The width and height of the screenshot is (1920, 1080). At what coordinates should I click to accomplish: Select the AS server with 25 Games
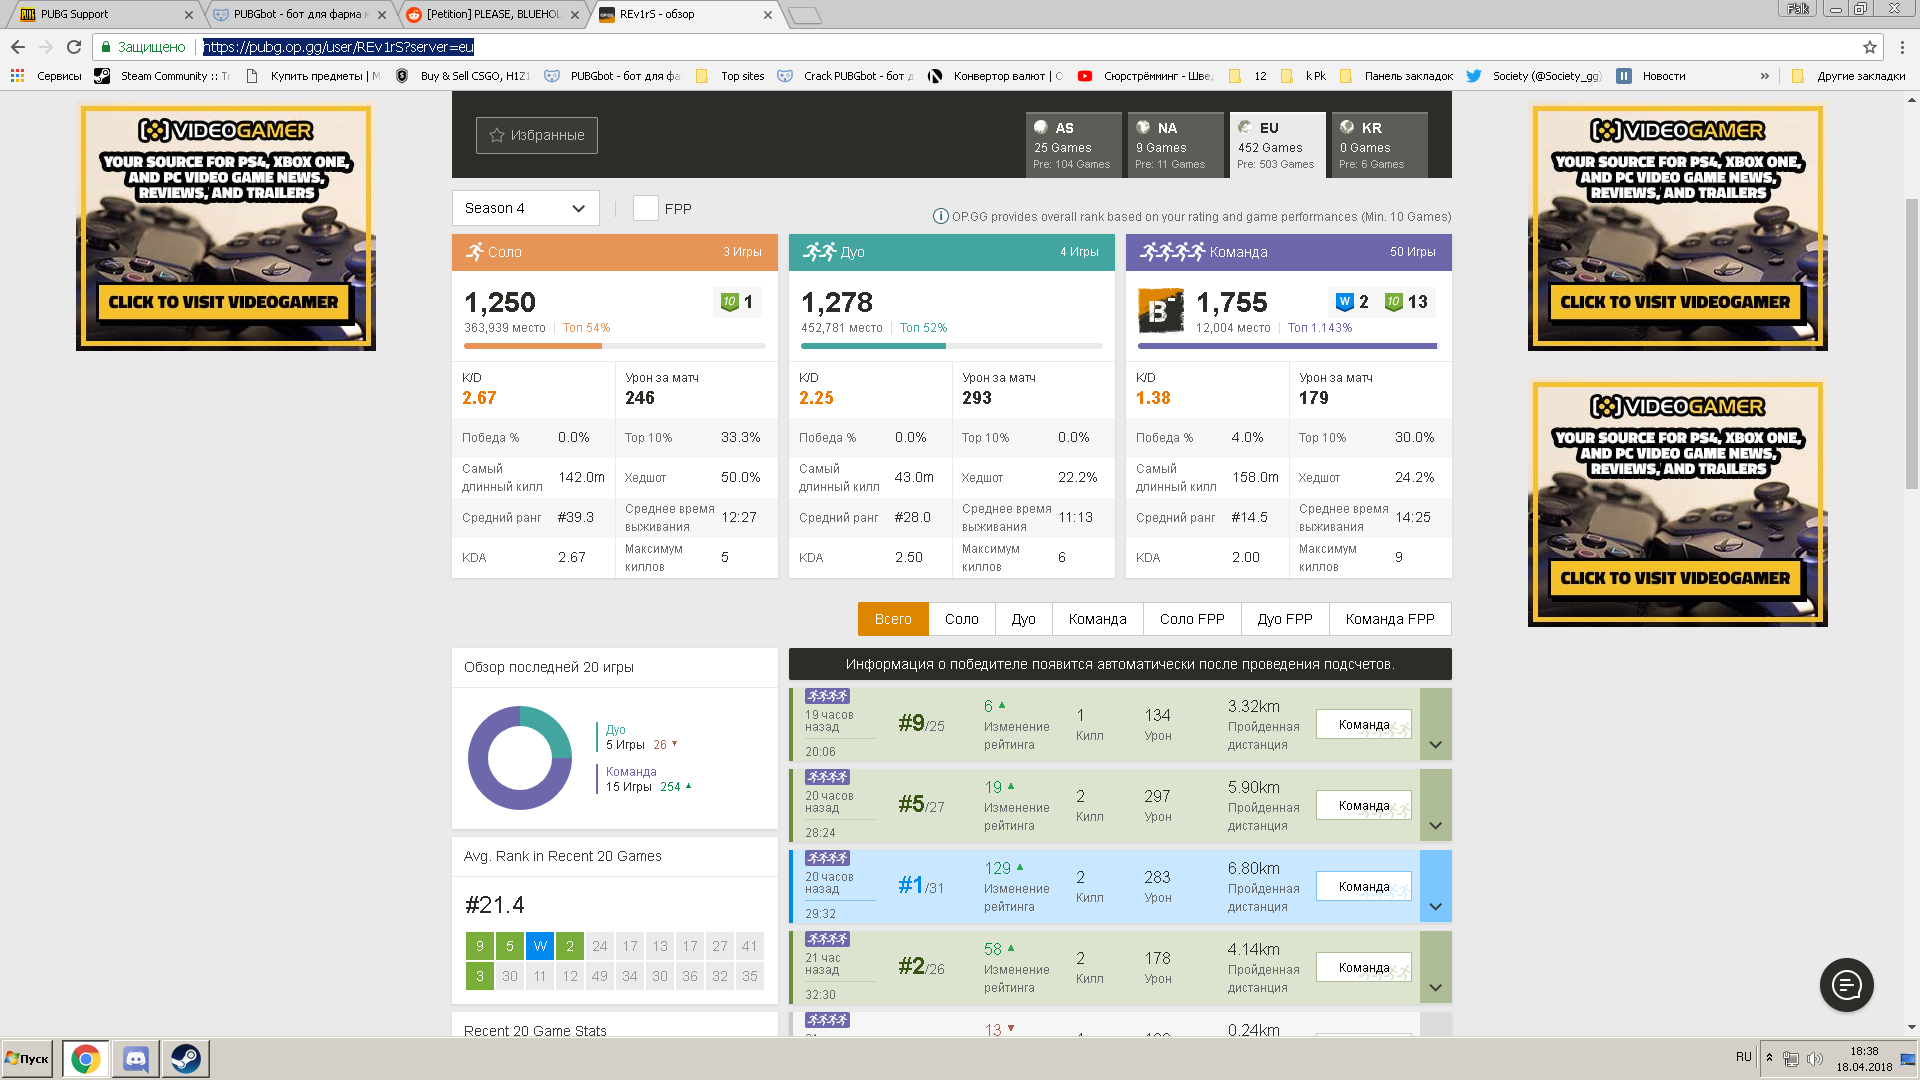click(1073, 145)
